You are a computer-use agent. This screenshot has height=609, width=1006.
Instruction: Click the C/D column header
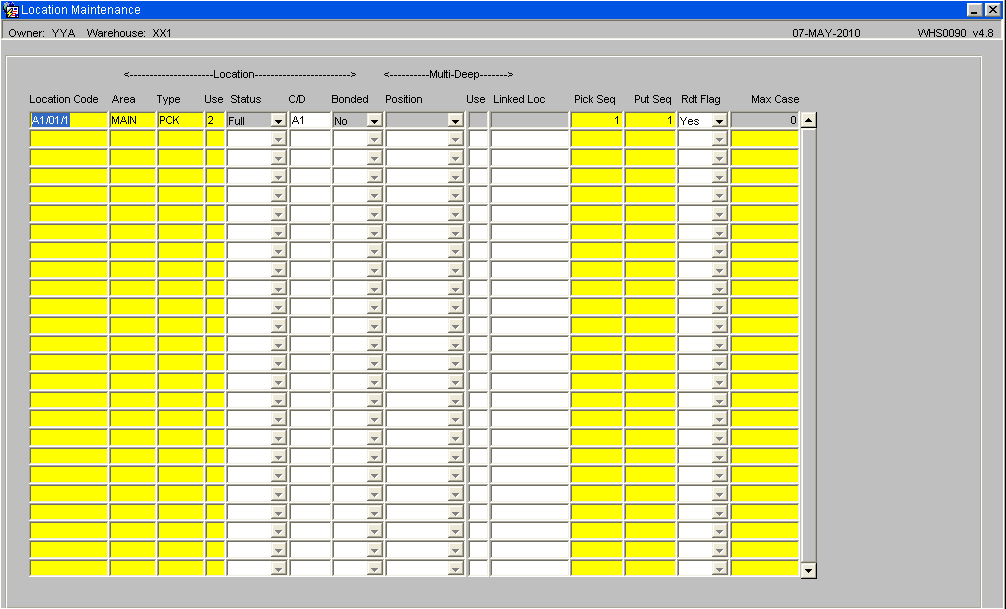pyautogui.click(x=297, y=99)
